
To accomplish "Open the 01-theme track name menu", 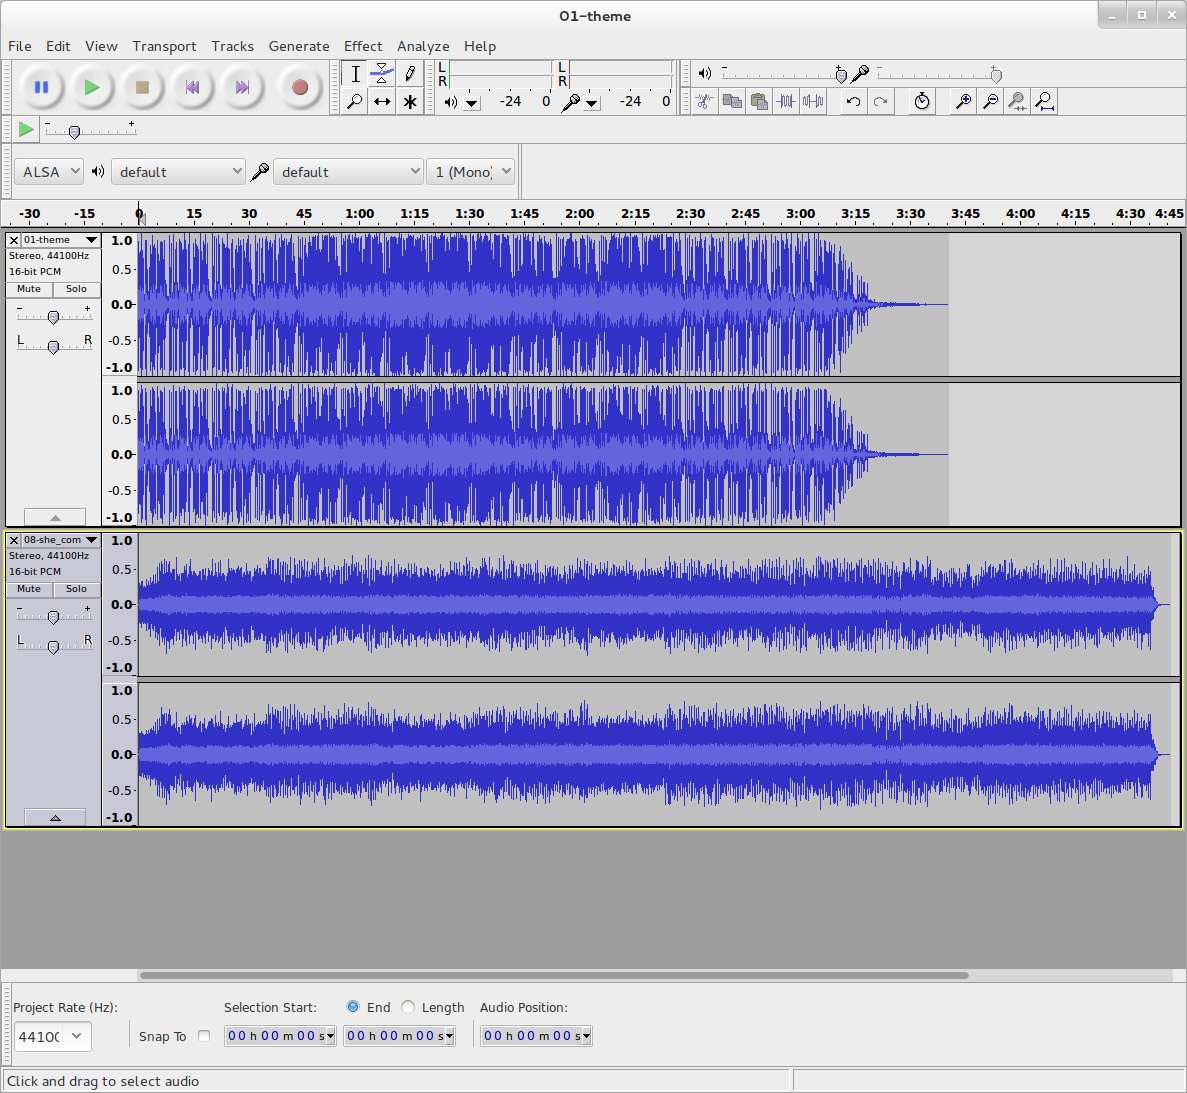I will [x=61, y=240].
